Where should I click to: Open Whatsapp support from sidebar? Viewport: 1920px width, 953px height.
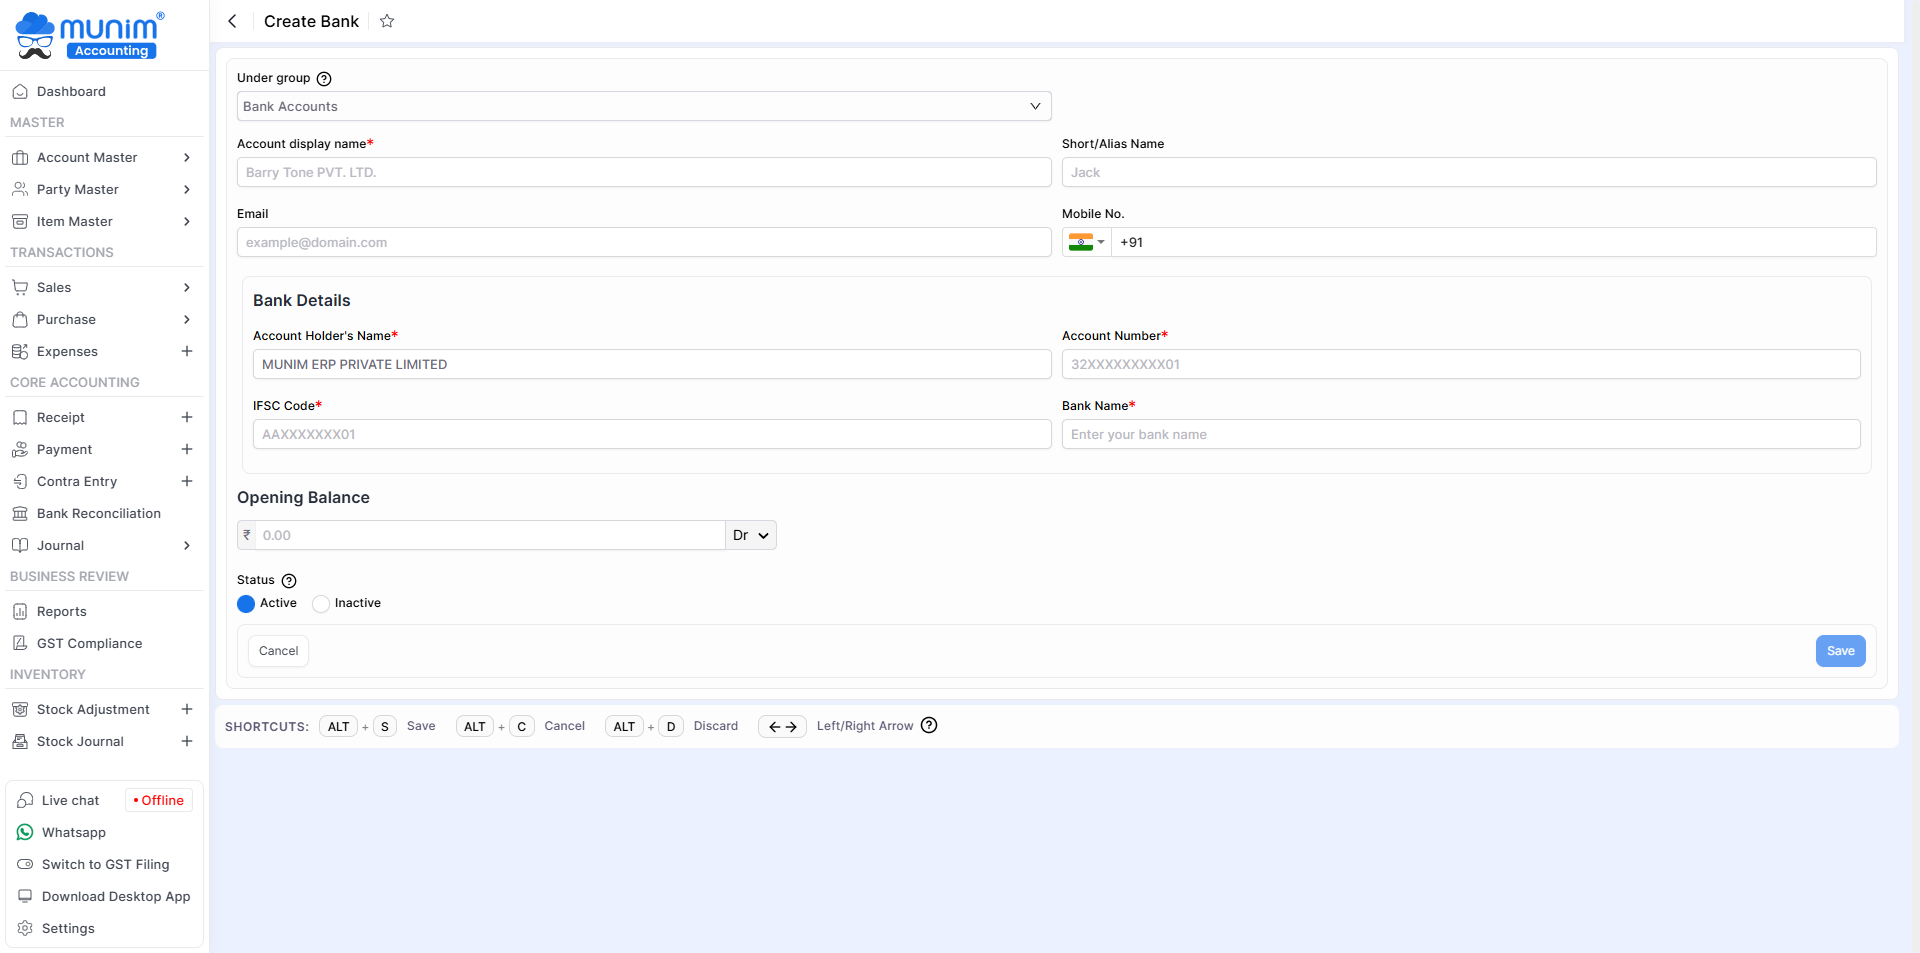pos(73,832)
